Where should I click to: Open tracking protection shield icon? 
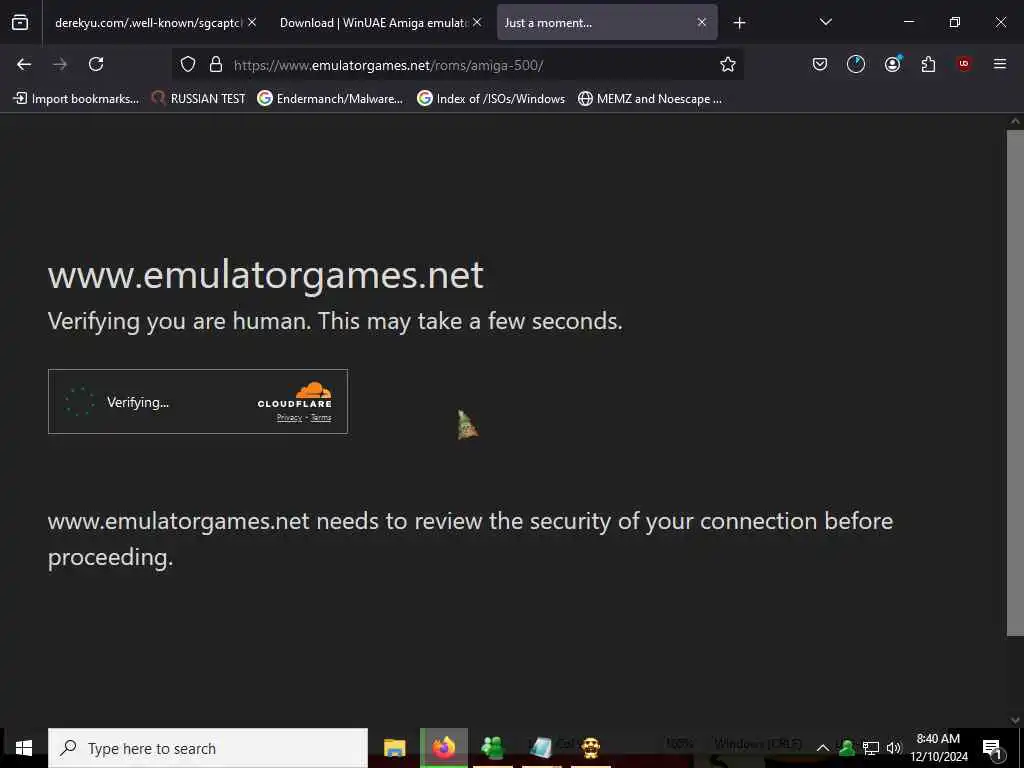188,64
